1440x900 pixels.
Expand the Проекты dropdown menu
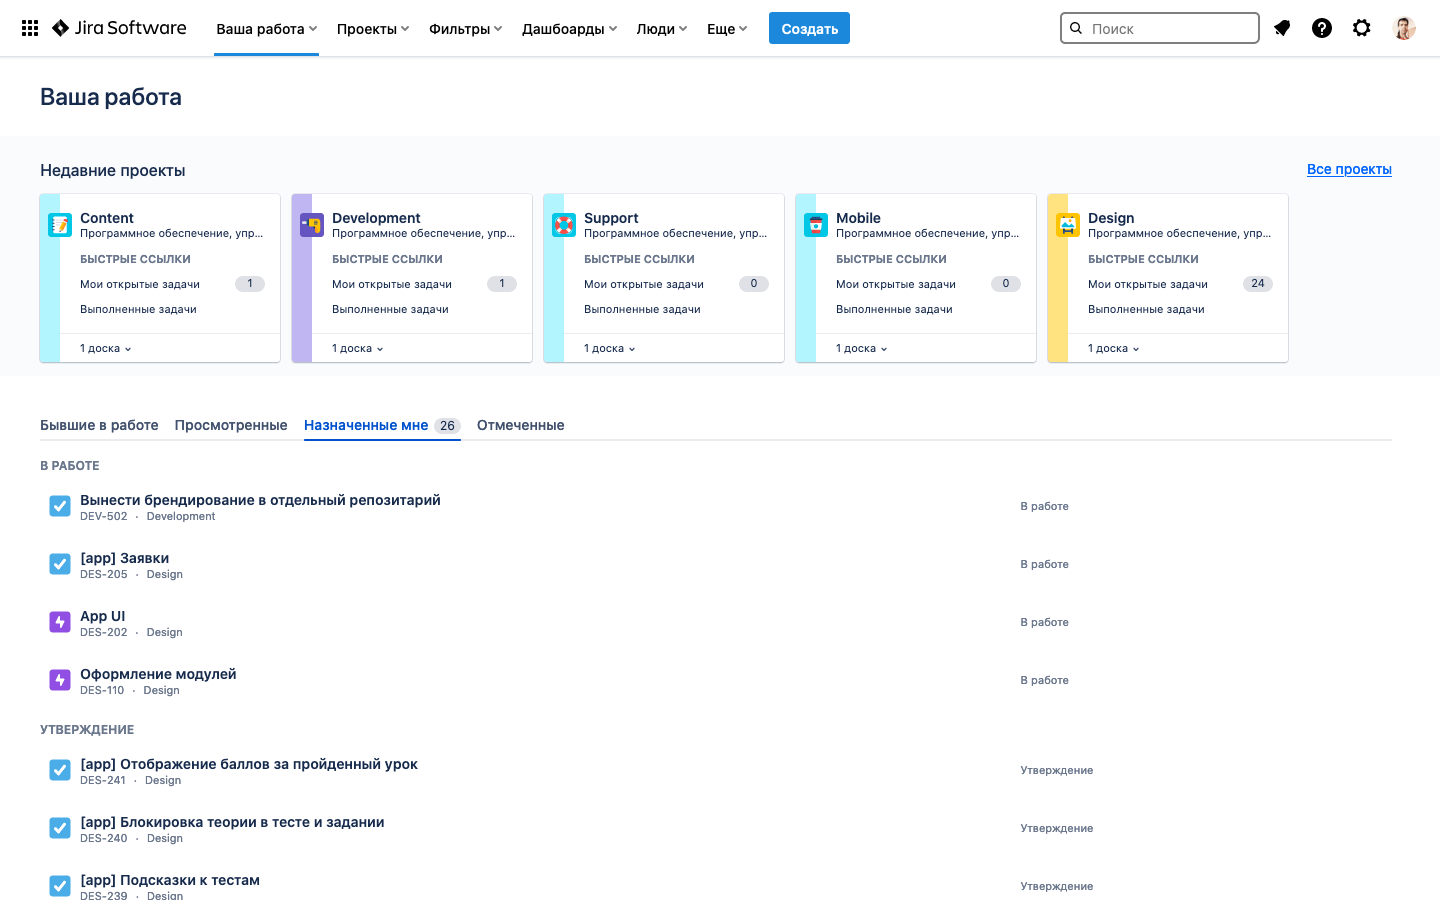point(373,29)
